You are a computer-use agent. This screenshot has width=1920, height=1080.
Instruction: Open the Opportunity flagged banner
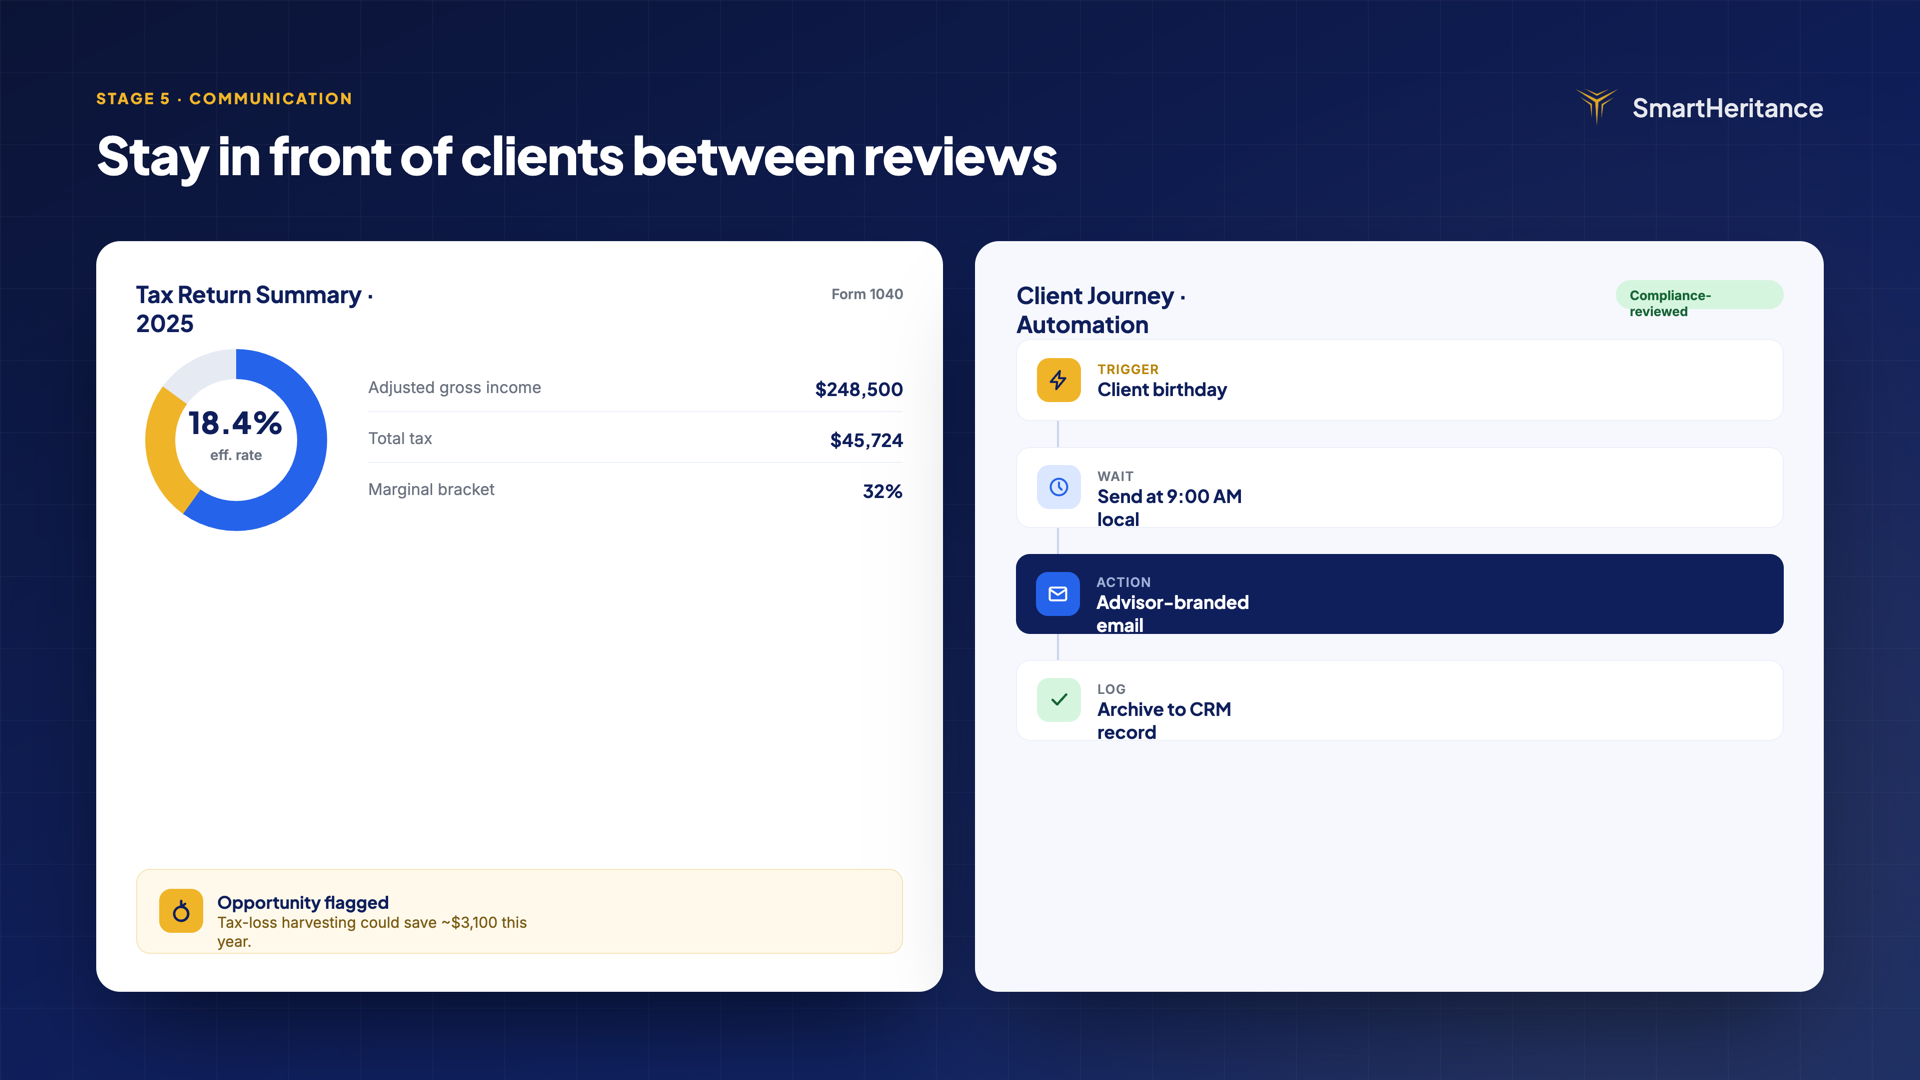tap(519, 911)
